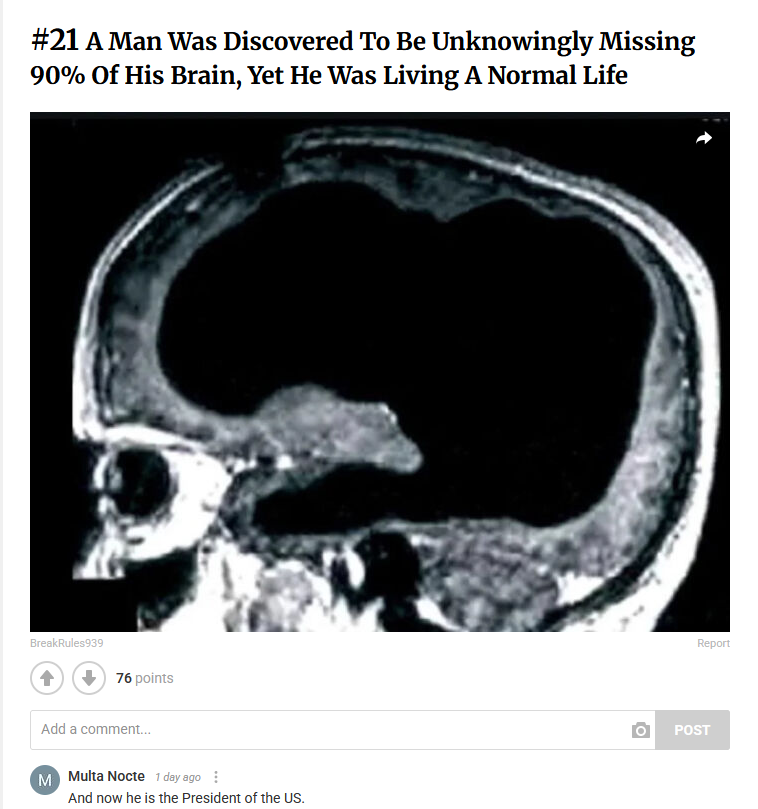Attach a photo using camera icon
Viewport: 758px width, 809px height.
[x=641, y=730]
